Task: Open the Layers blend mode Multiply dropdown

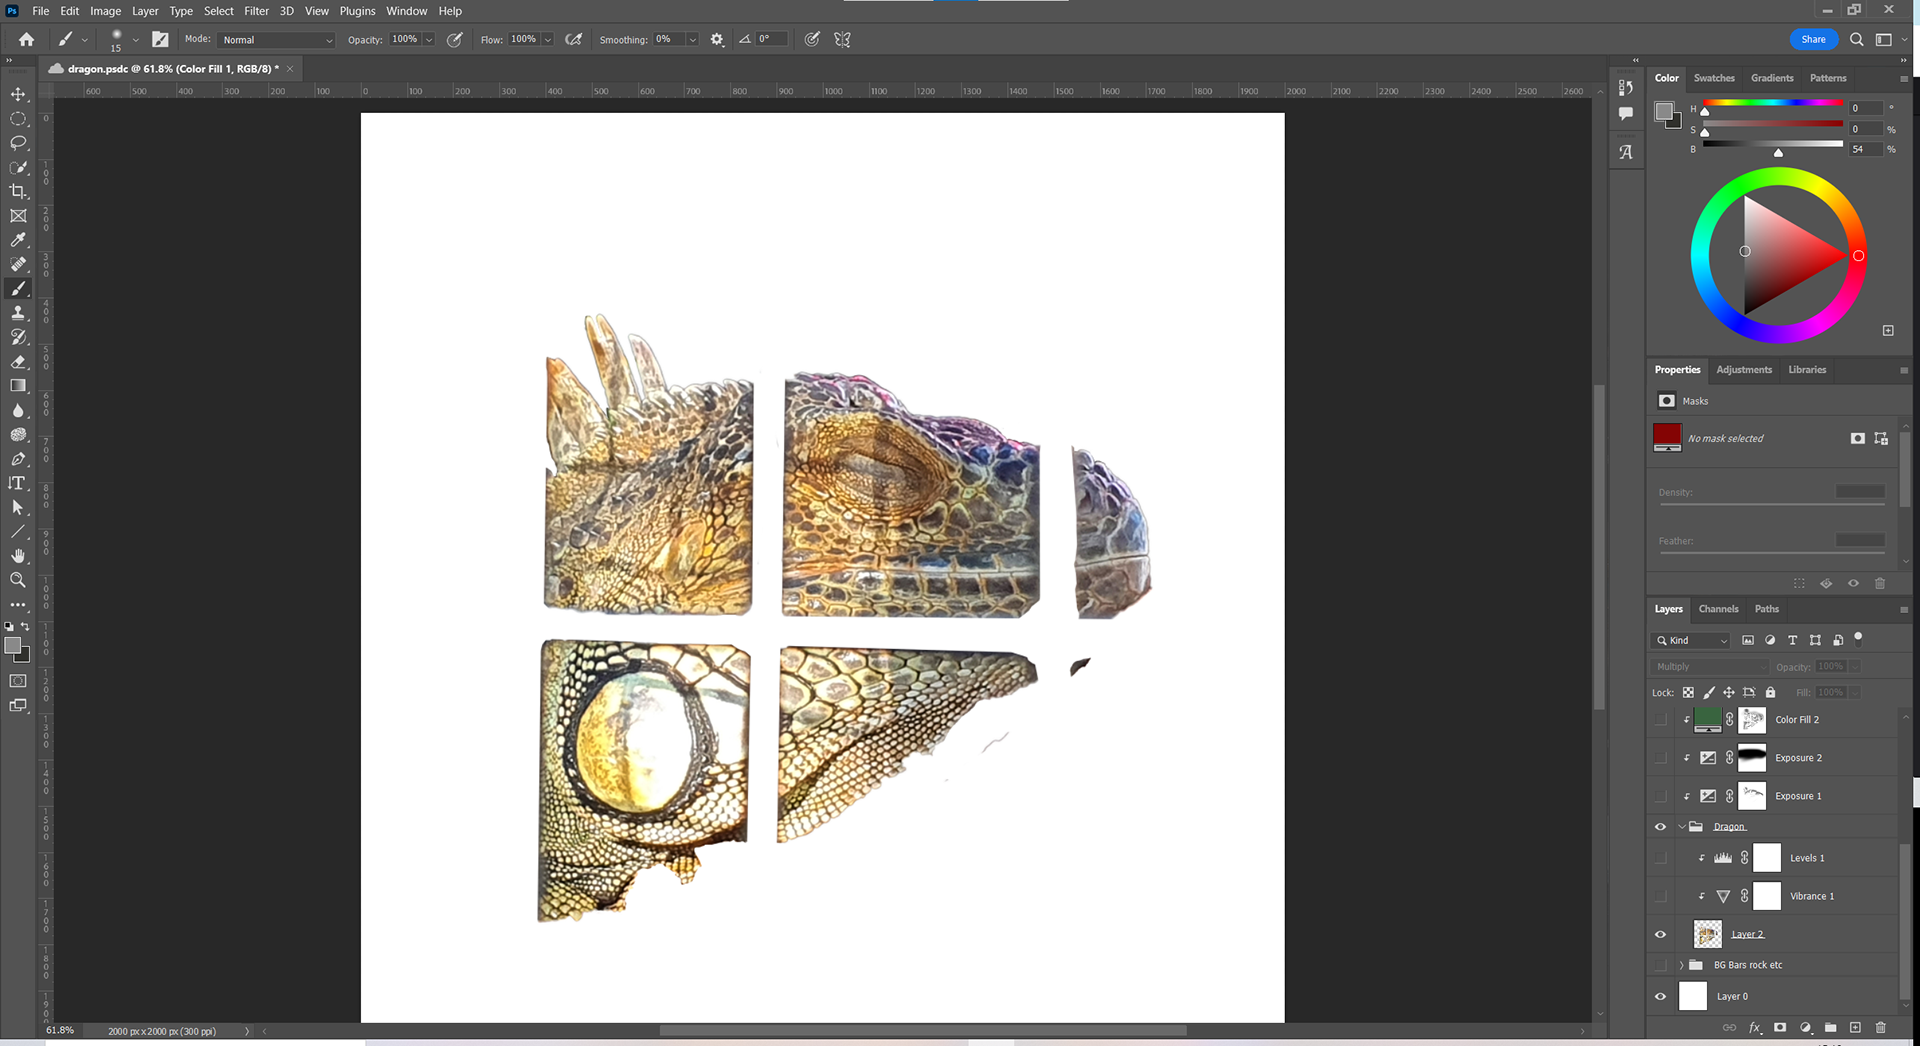Action: 1710,666
